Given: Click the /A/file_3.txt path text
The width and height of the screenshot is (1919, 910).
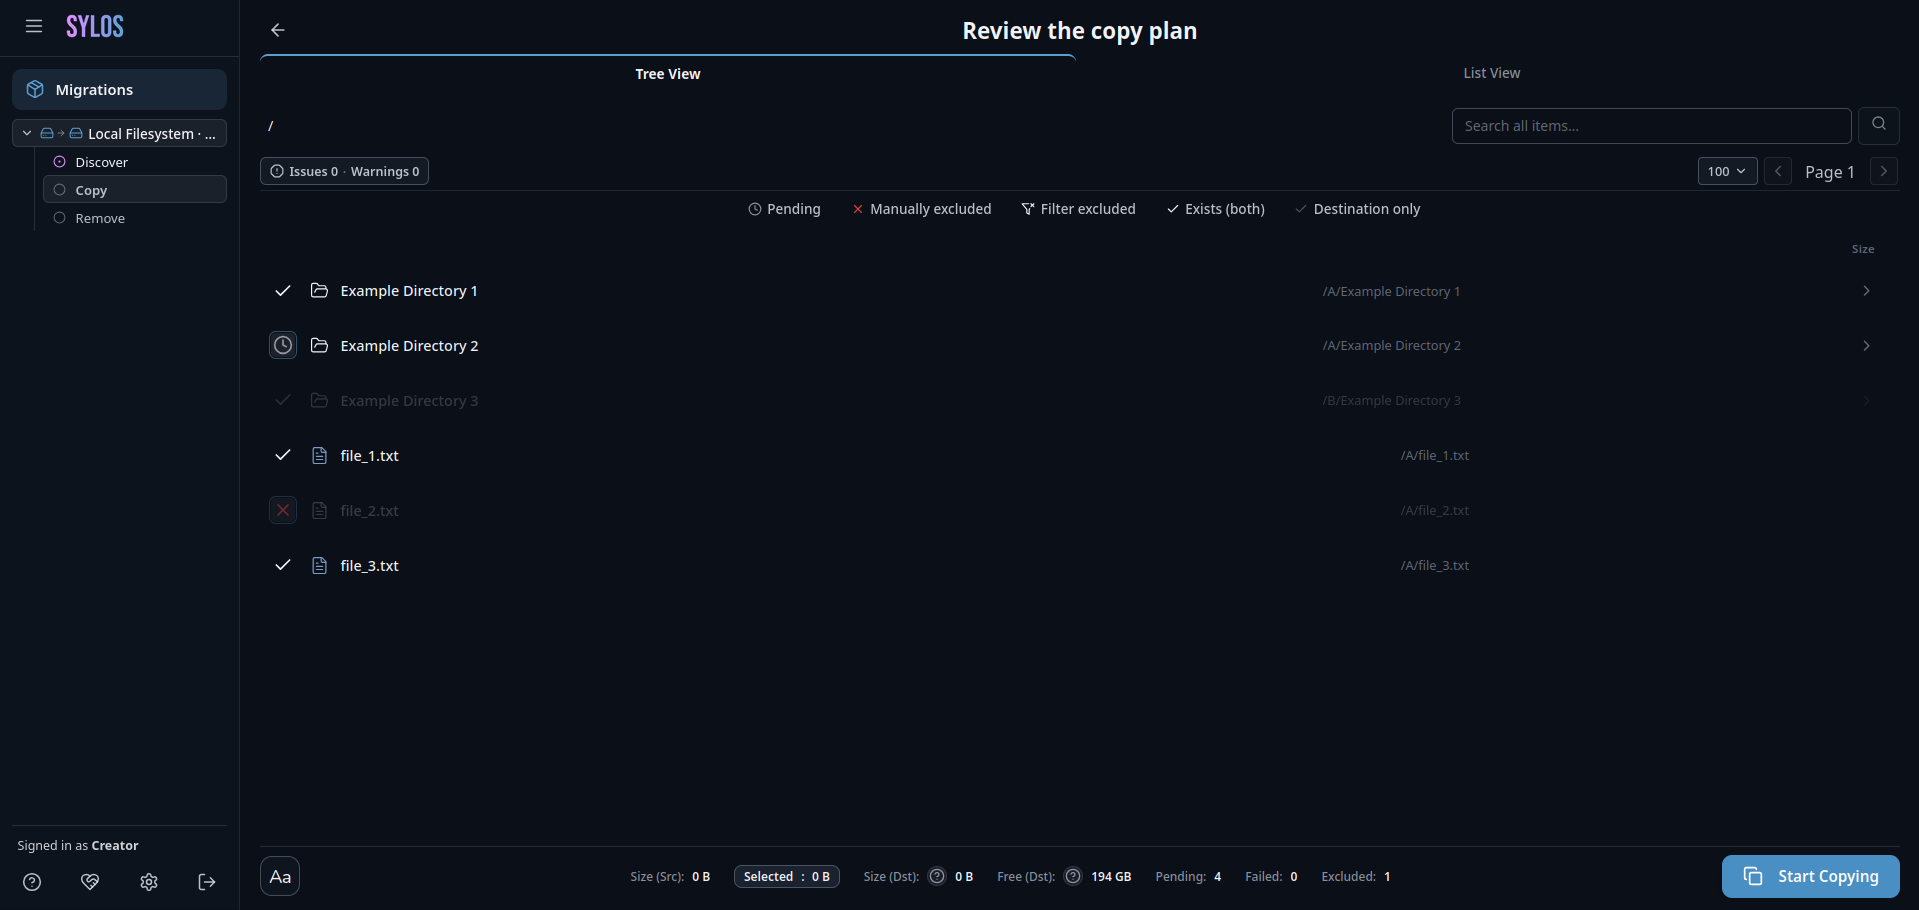Looking at the screenshot, I should [x=1435, y=565].
